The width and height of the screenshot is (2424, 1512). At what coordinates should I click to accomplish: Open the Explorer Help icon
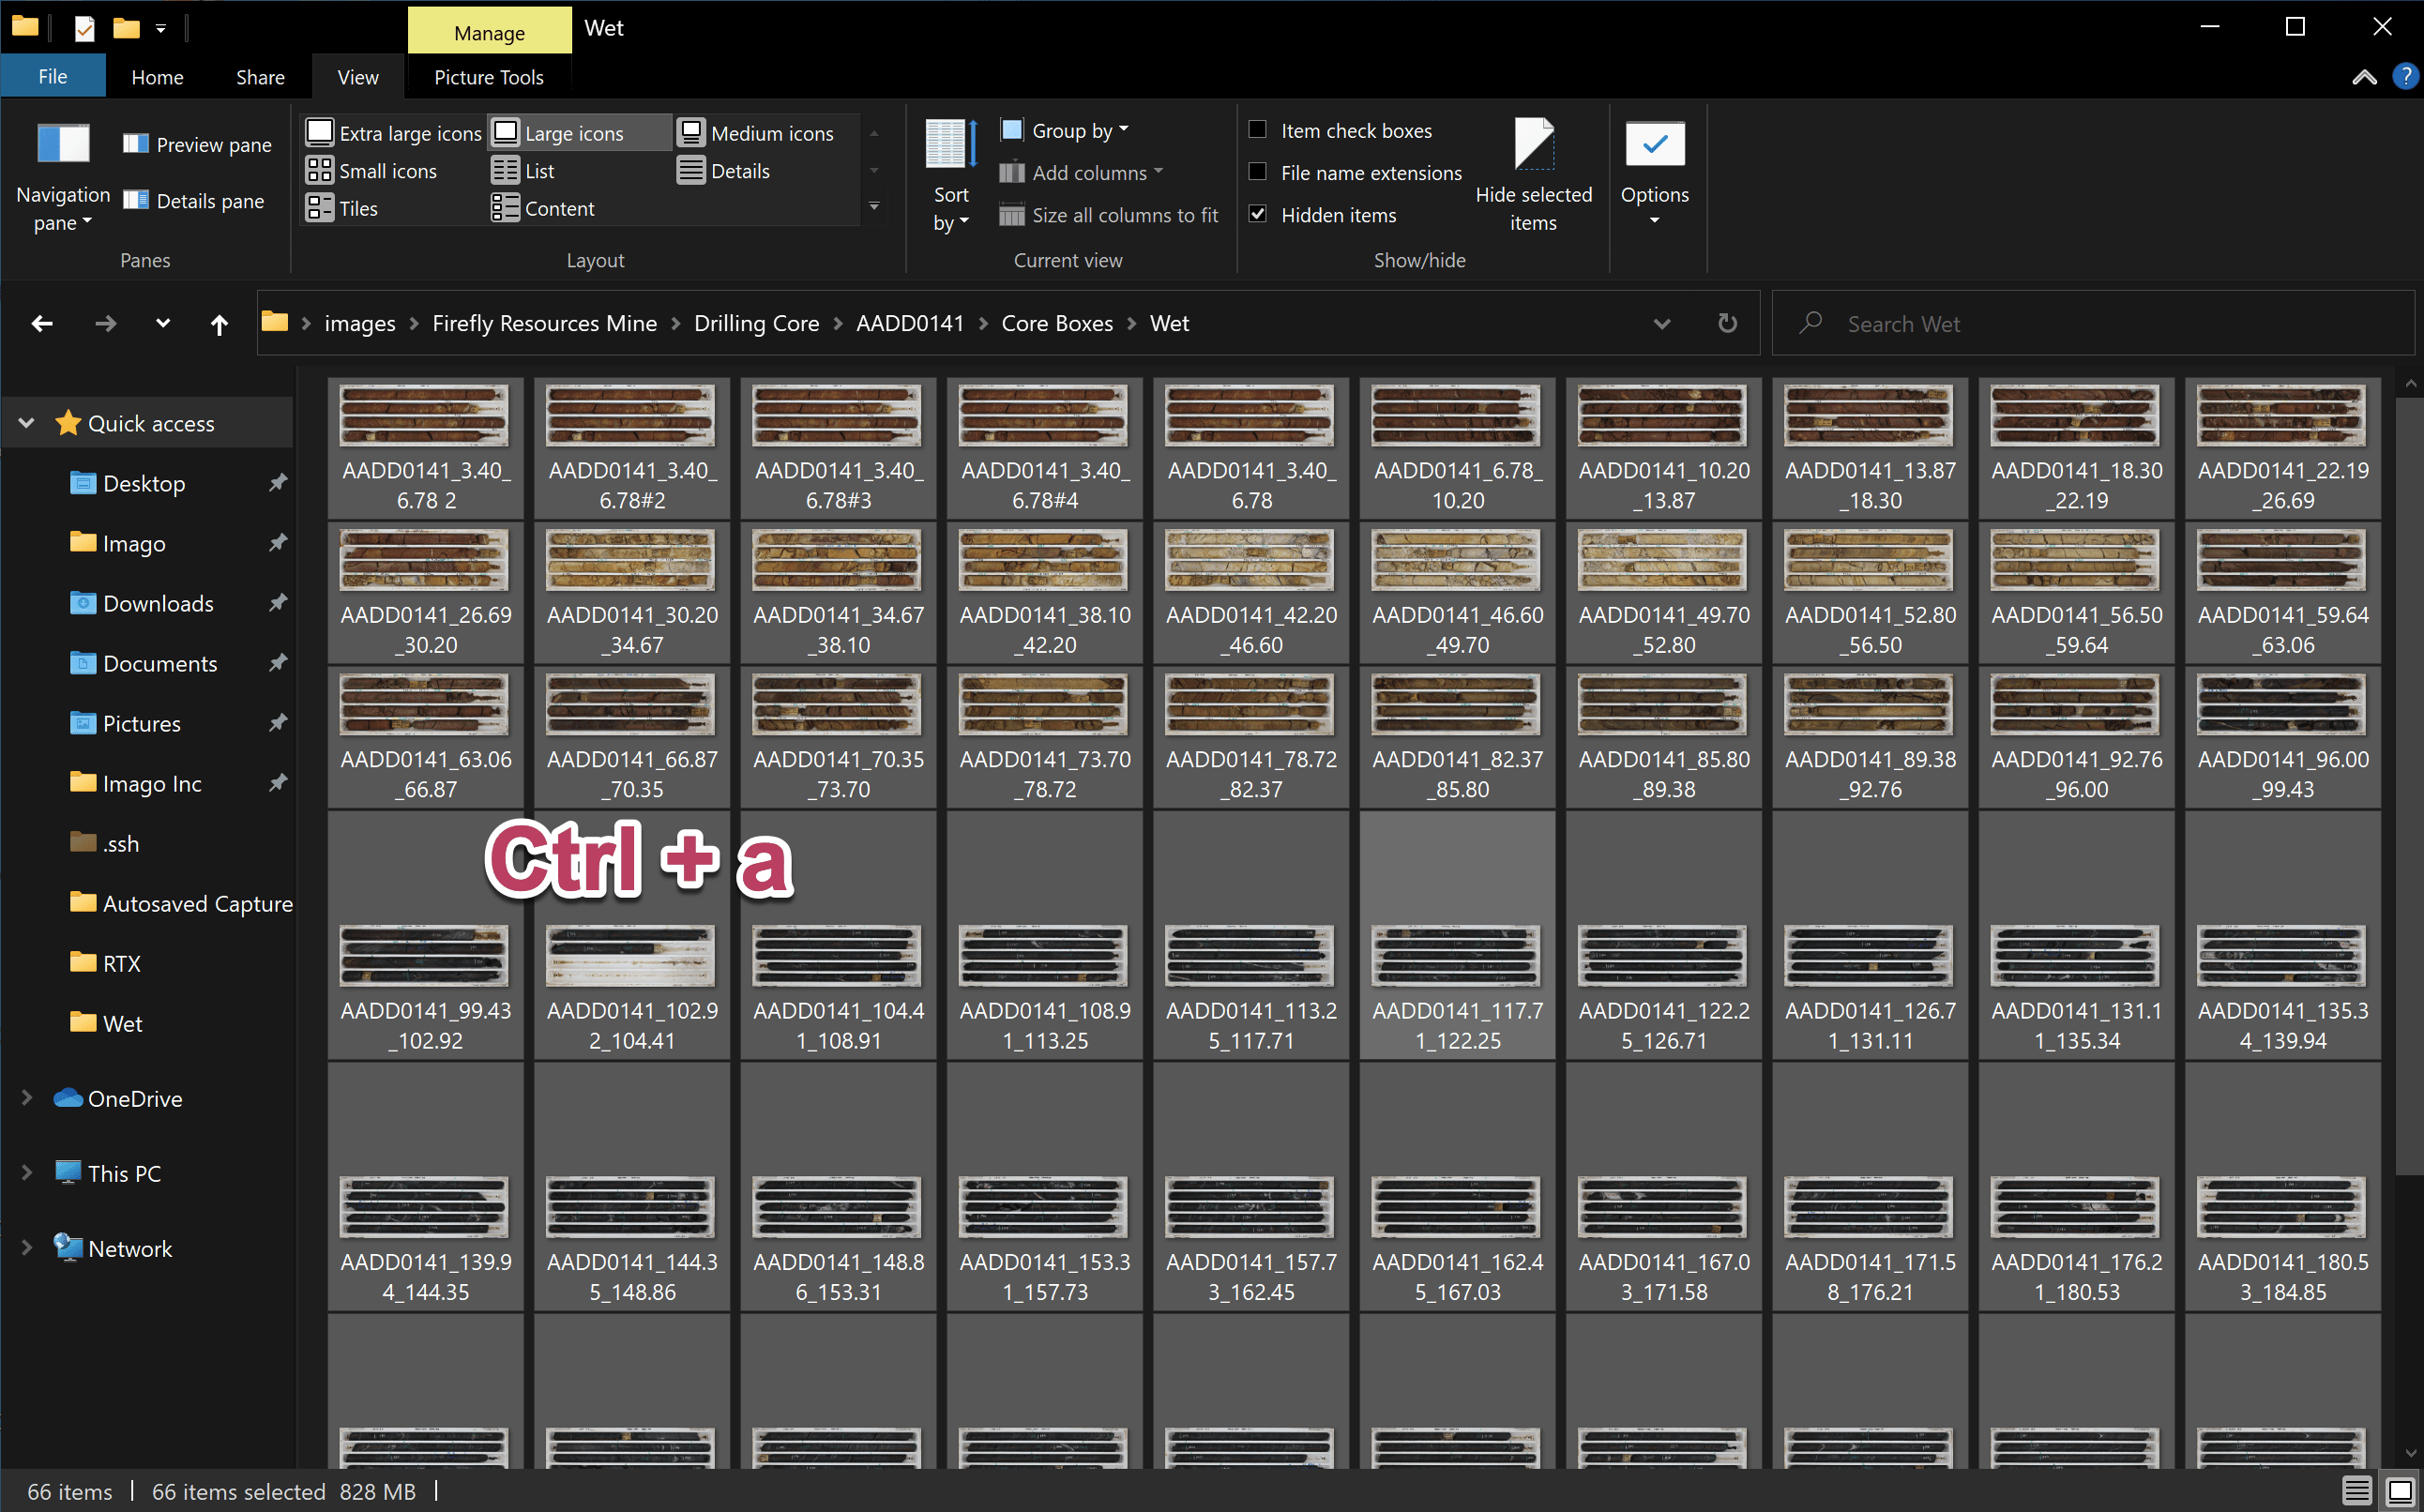coord(2405,76)
